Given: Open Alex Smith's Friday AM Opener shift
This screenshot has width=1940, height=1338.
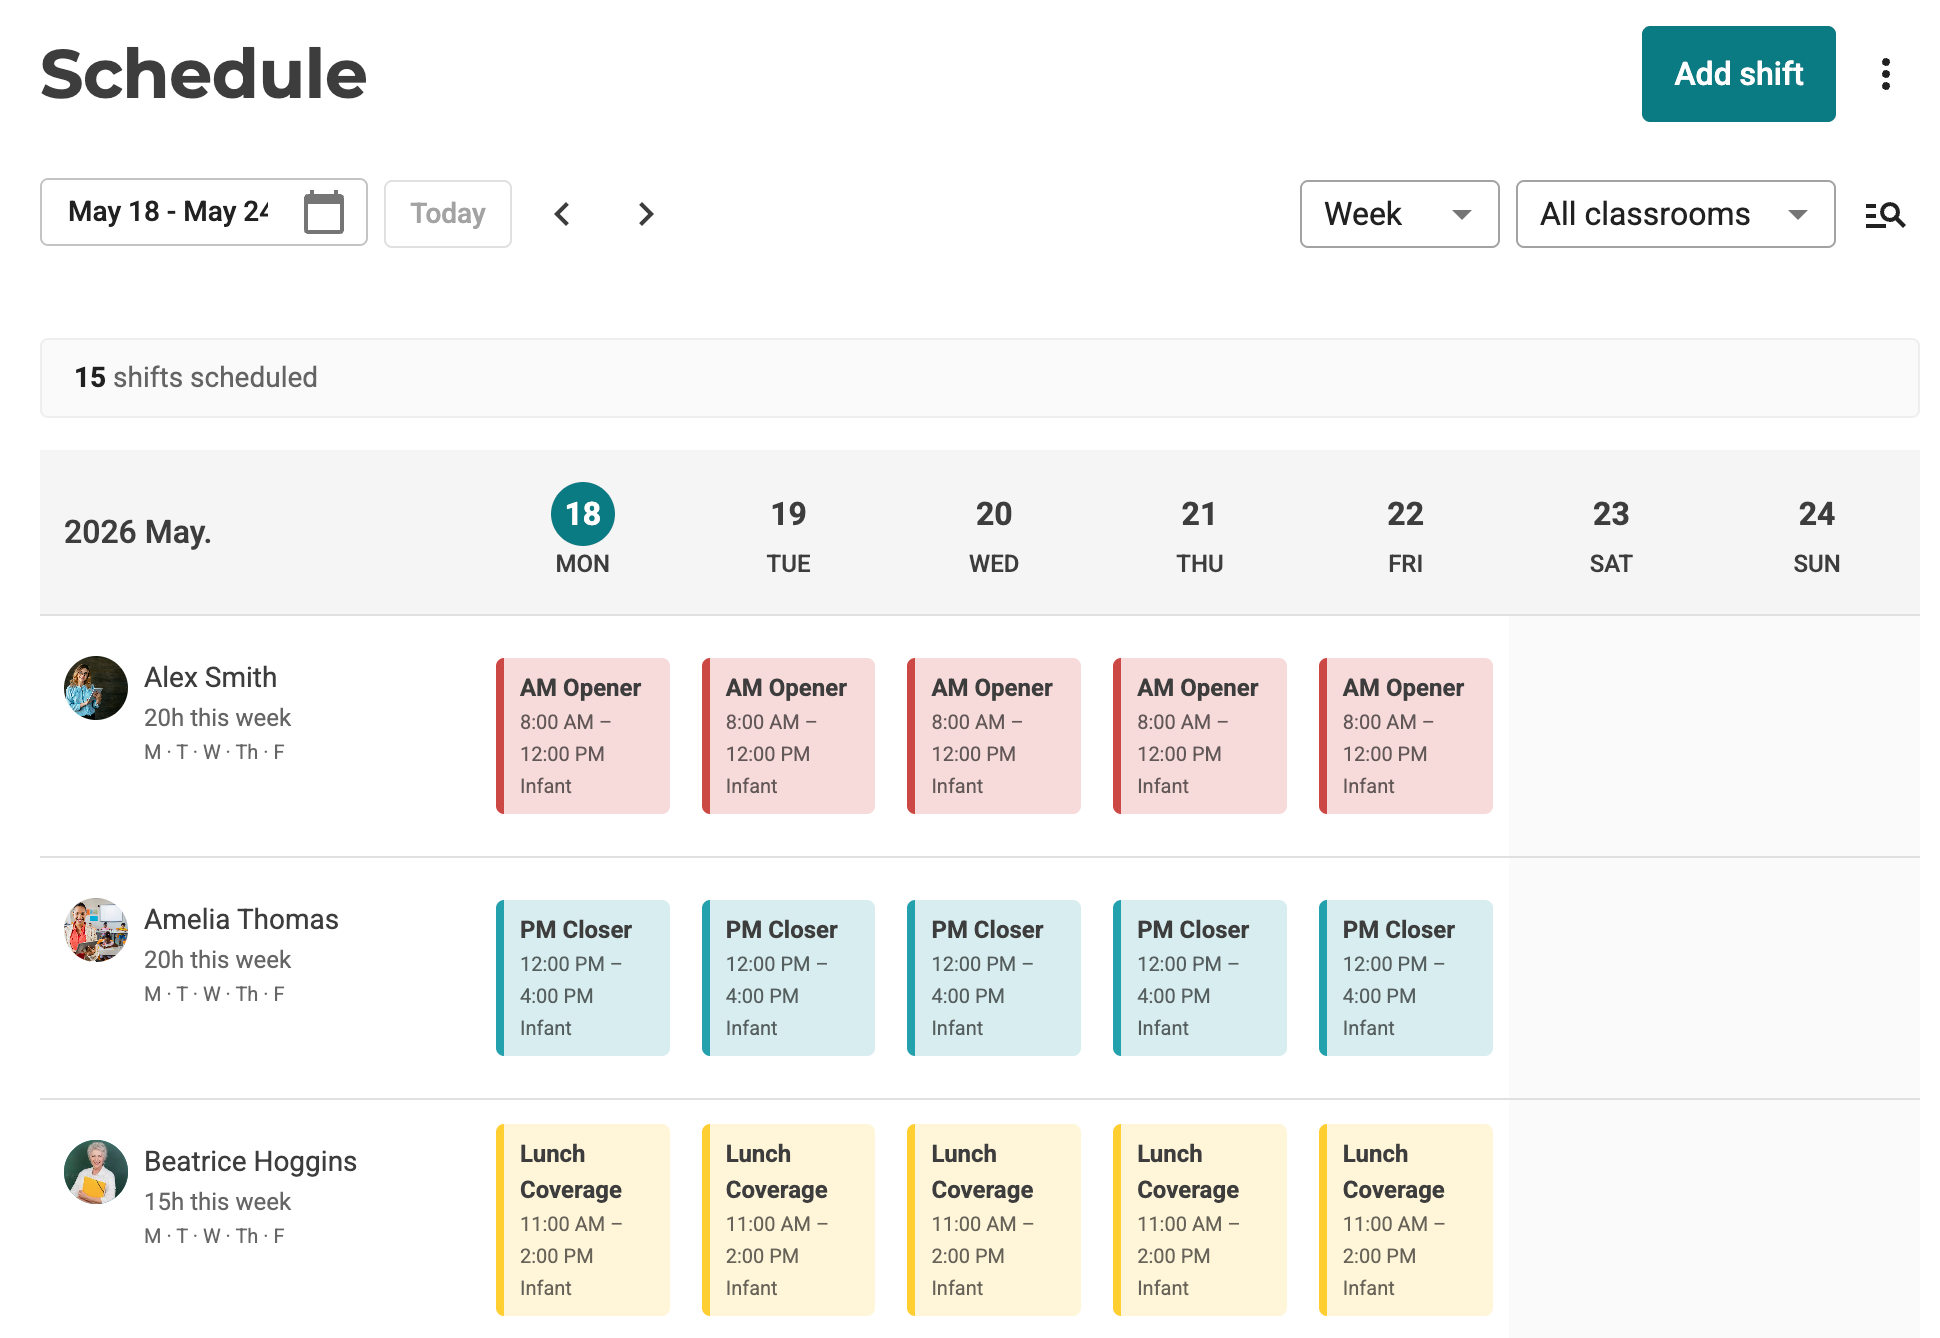Looking at the screenshot, I should [1406, 736].
